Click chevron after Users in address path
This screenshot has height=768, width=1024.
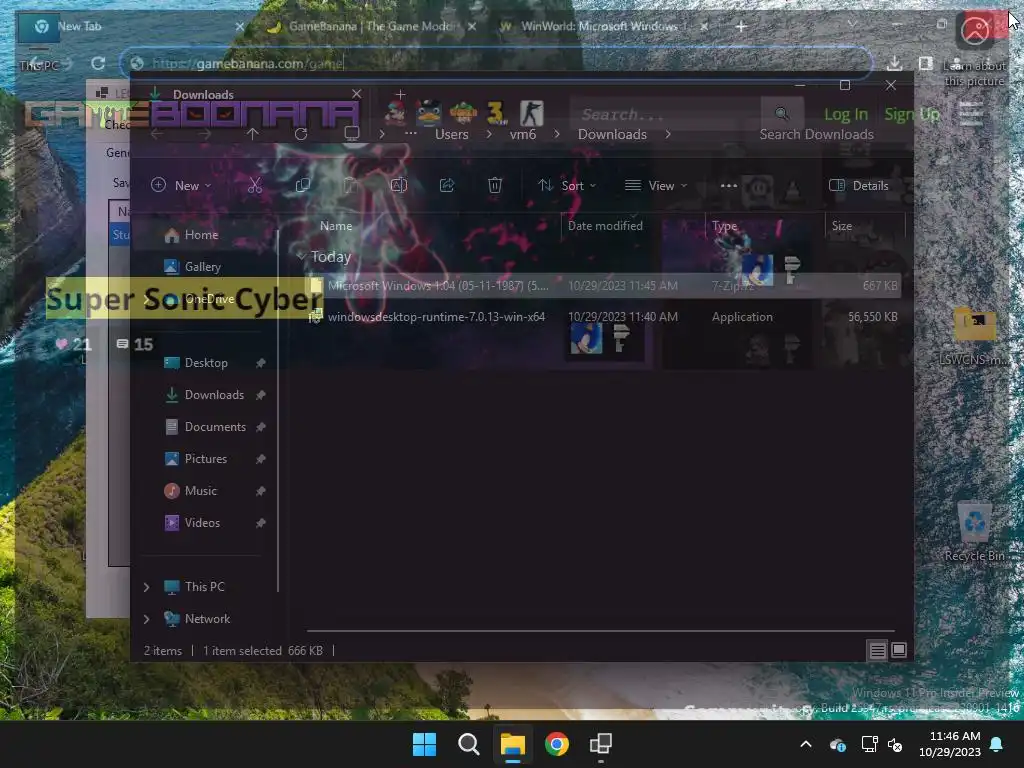tap(489, 134)
